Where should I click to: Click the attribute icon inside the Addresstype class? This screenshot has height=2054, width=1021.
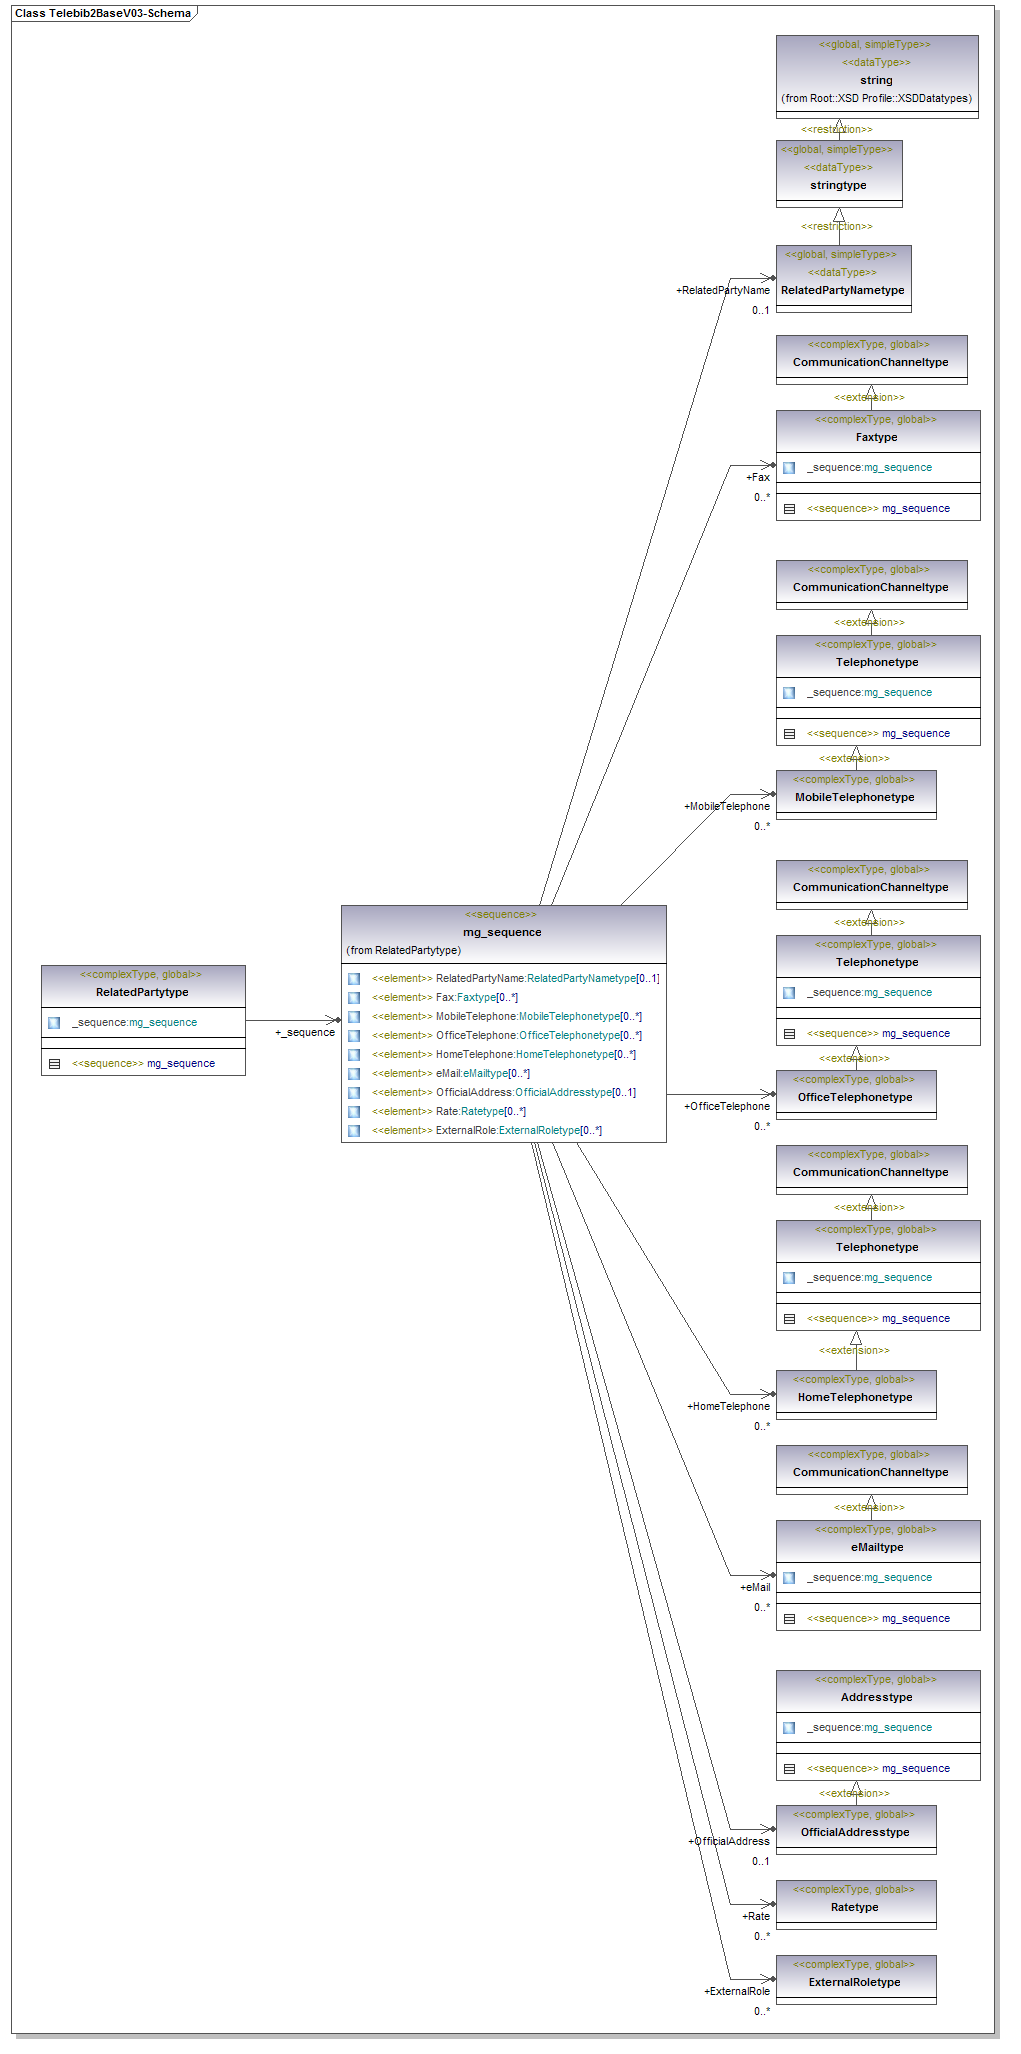(x=789, y=1728)
